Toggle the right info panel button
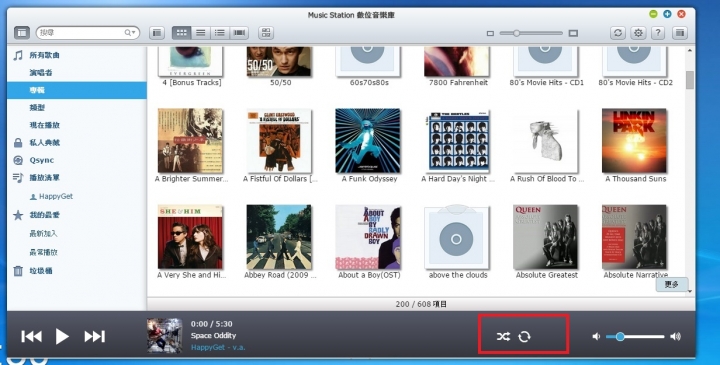This screenshot has width=720, height=365. (x=680, y=33)
